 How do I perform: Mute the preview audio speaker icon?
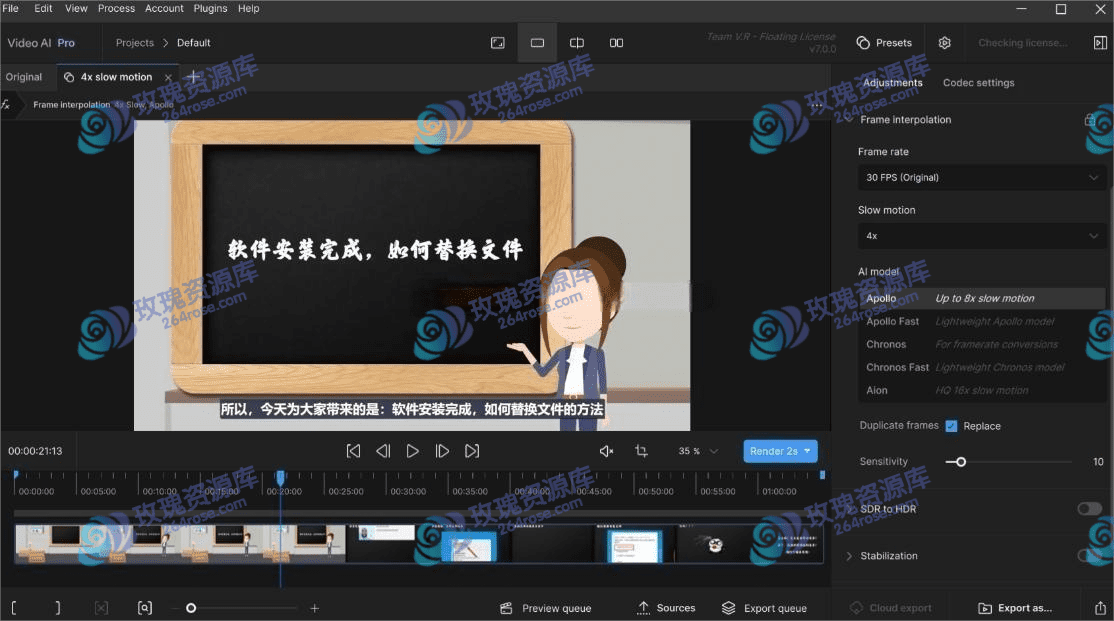tap(606, 451)
